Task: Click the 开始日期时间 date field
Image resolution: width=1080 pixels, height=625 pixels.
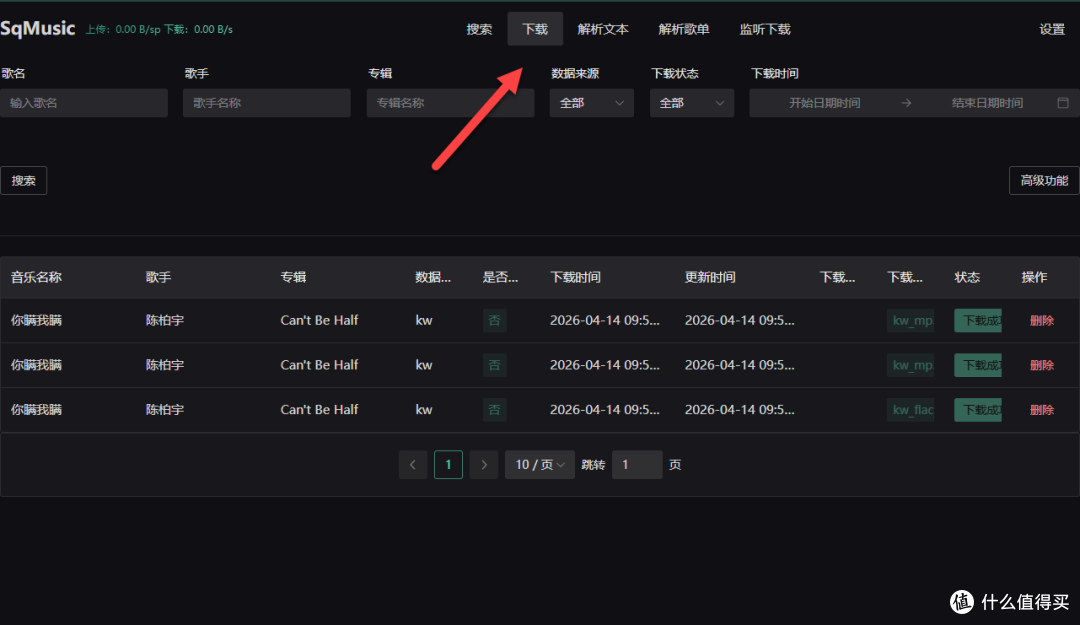Action: point(824,103)
